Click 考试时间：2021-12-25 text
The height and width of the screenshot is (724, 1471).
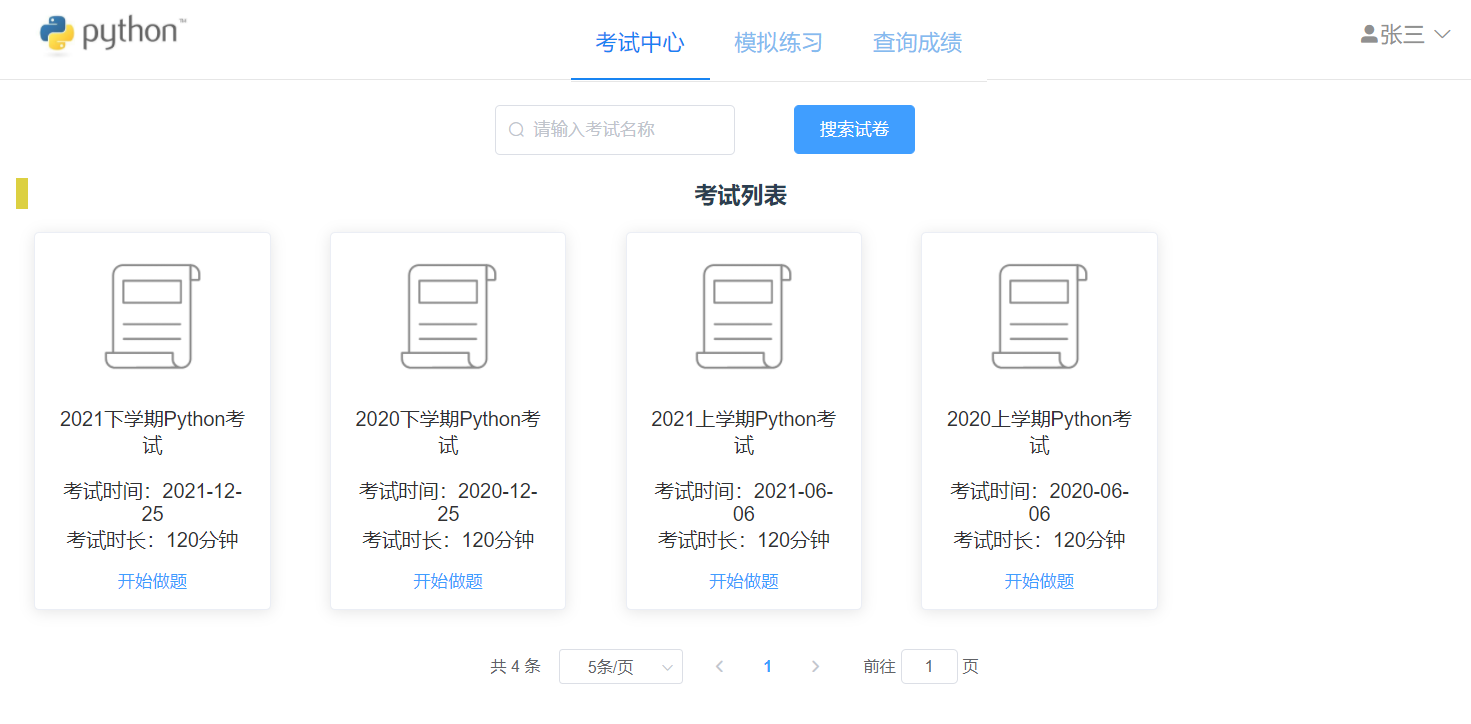pos(152,502)
